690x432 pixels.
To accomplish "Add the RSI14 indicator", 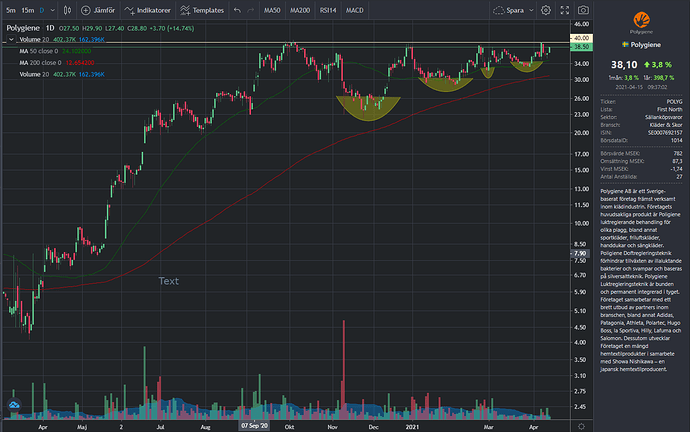I will tap(328, 10).
